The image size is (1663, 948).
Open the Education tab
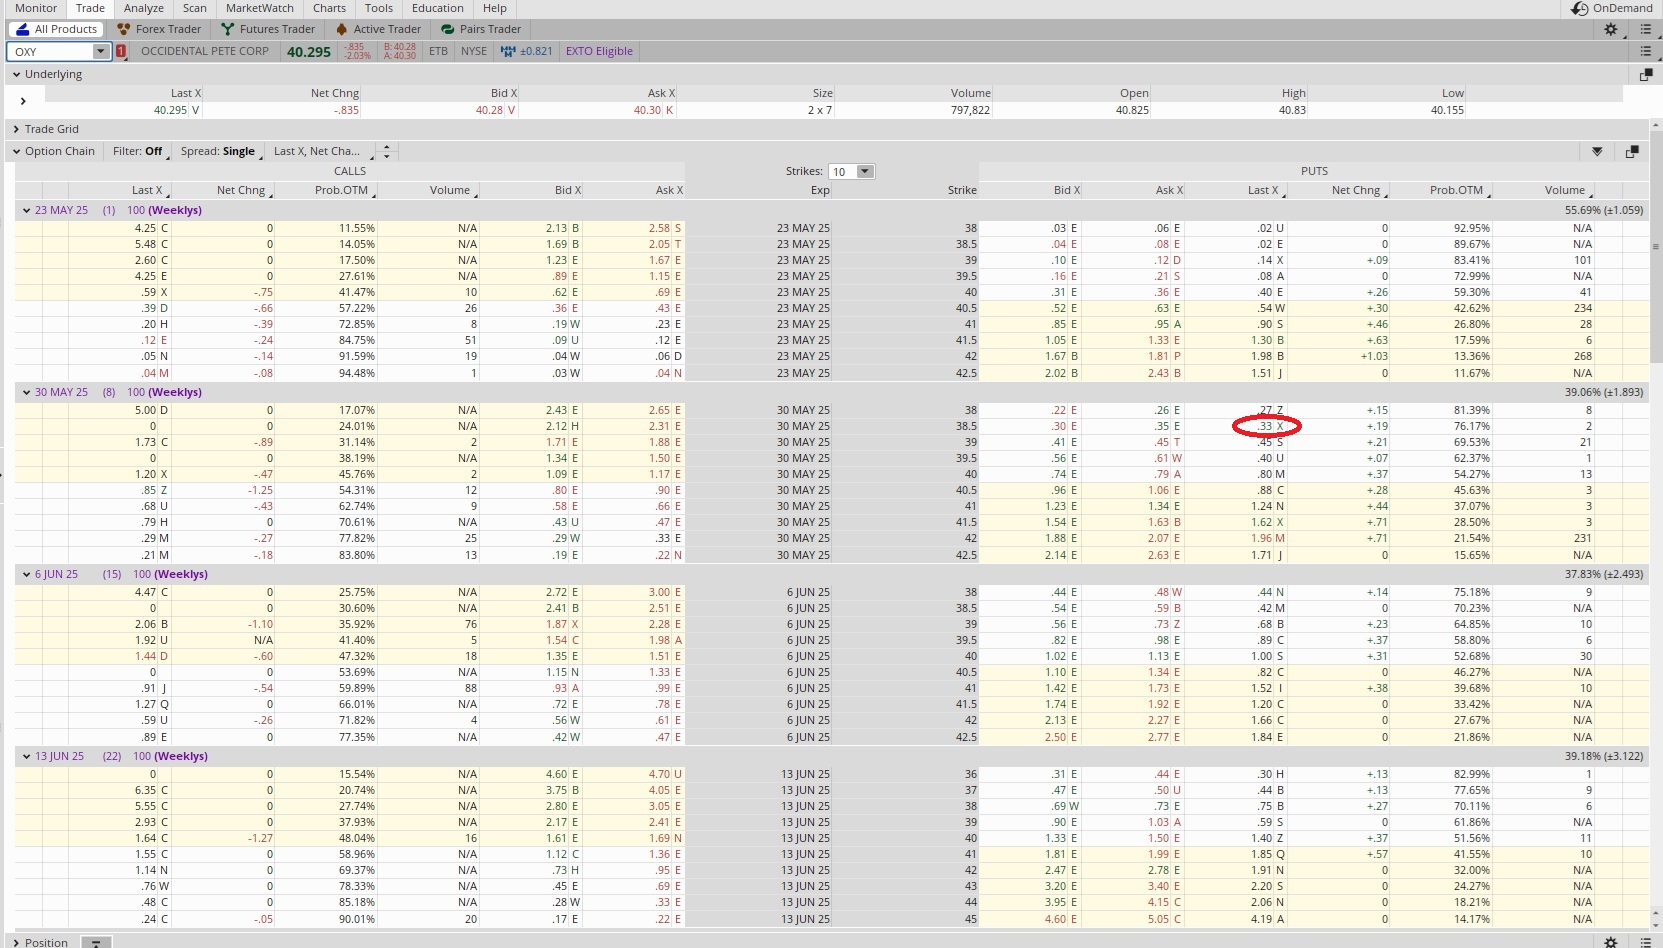pyautogui.click(x=438, y=8)
